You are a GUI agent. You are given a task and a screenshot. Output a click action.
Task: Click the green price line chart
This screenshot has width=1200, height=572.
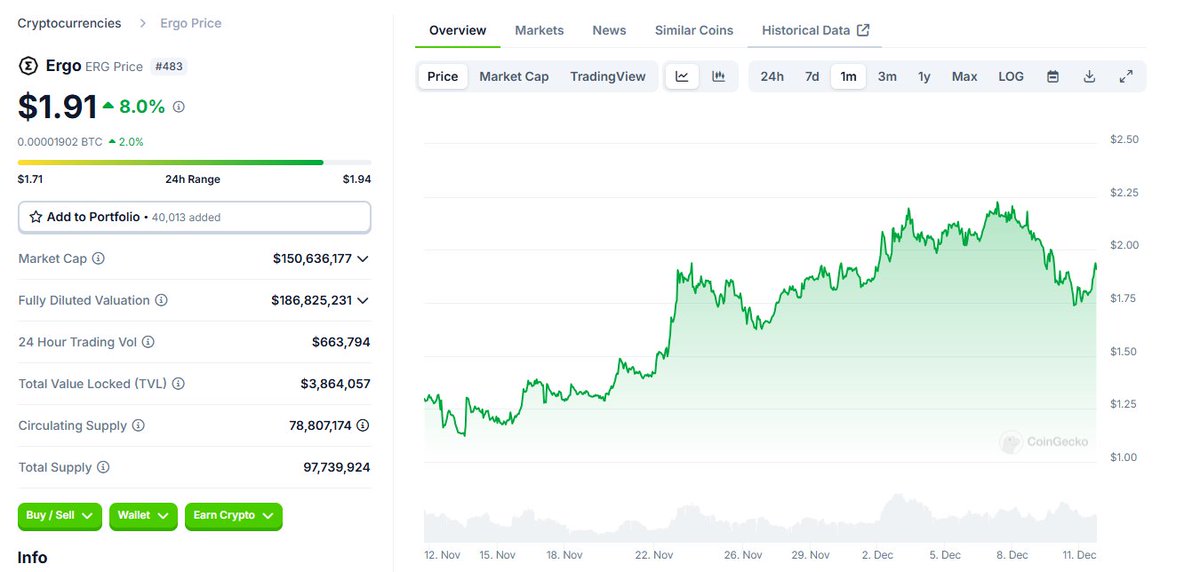click(x=760, y=320)
